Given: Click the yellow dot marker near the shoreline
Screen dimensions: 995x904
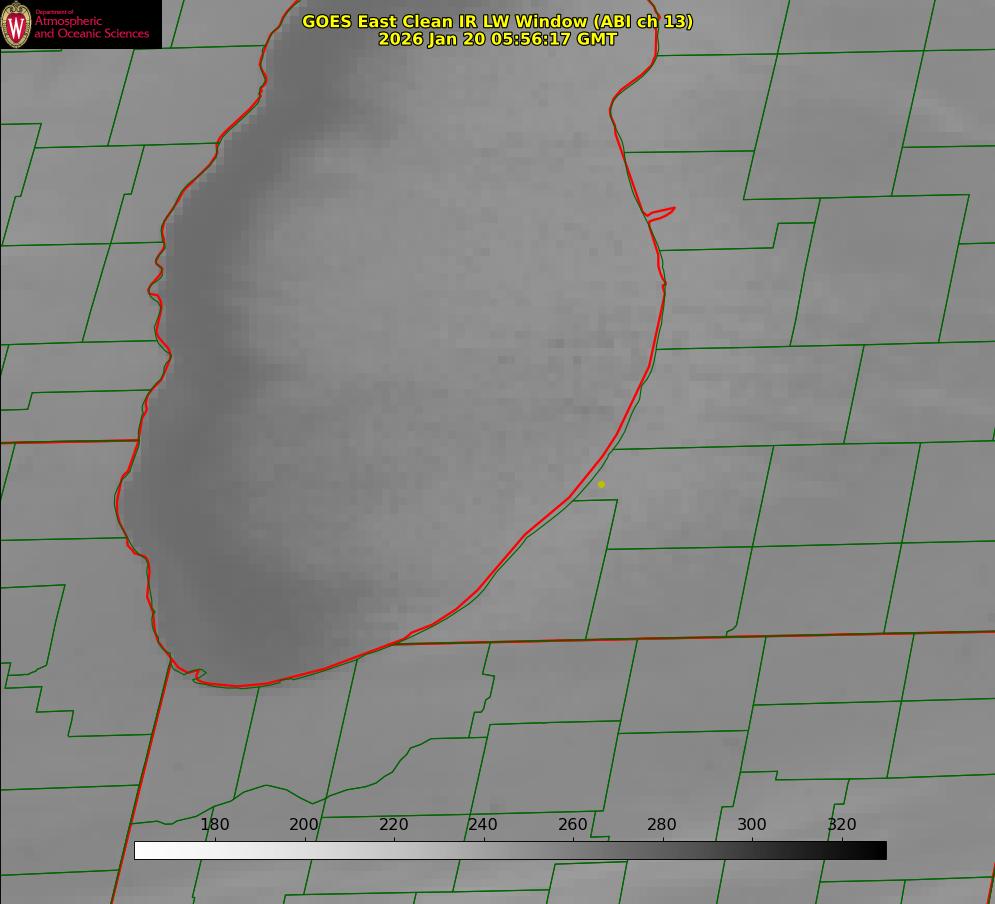Looking at the screenshot, I should tap(601, 485).
